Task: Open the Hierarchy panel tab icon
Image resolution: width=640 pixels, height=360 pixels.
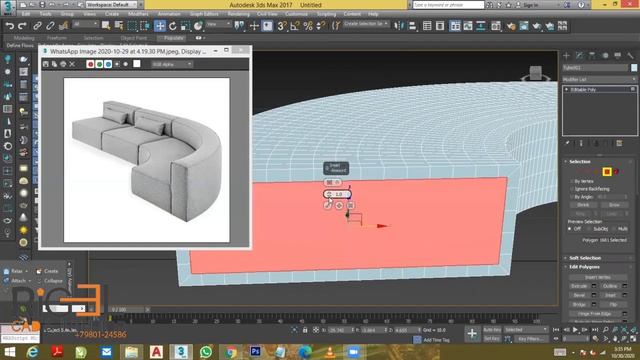Action: coord(592,56)
